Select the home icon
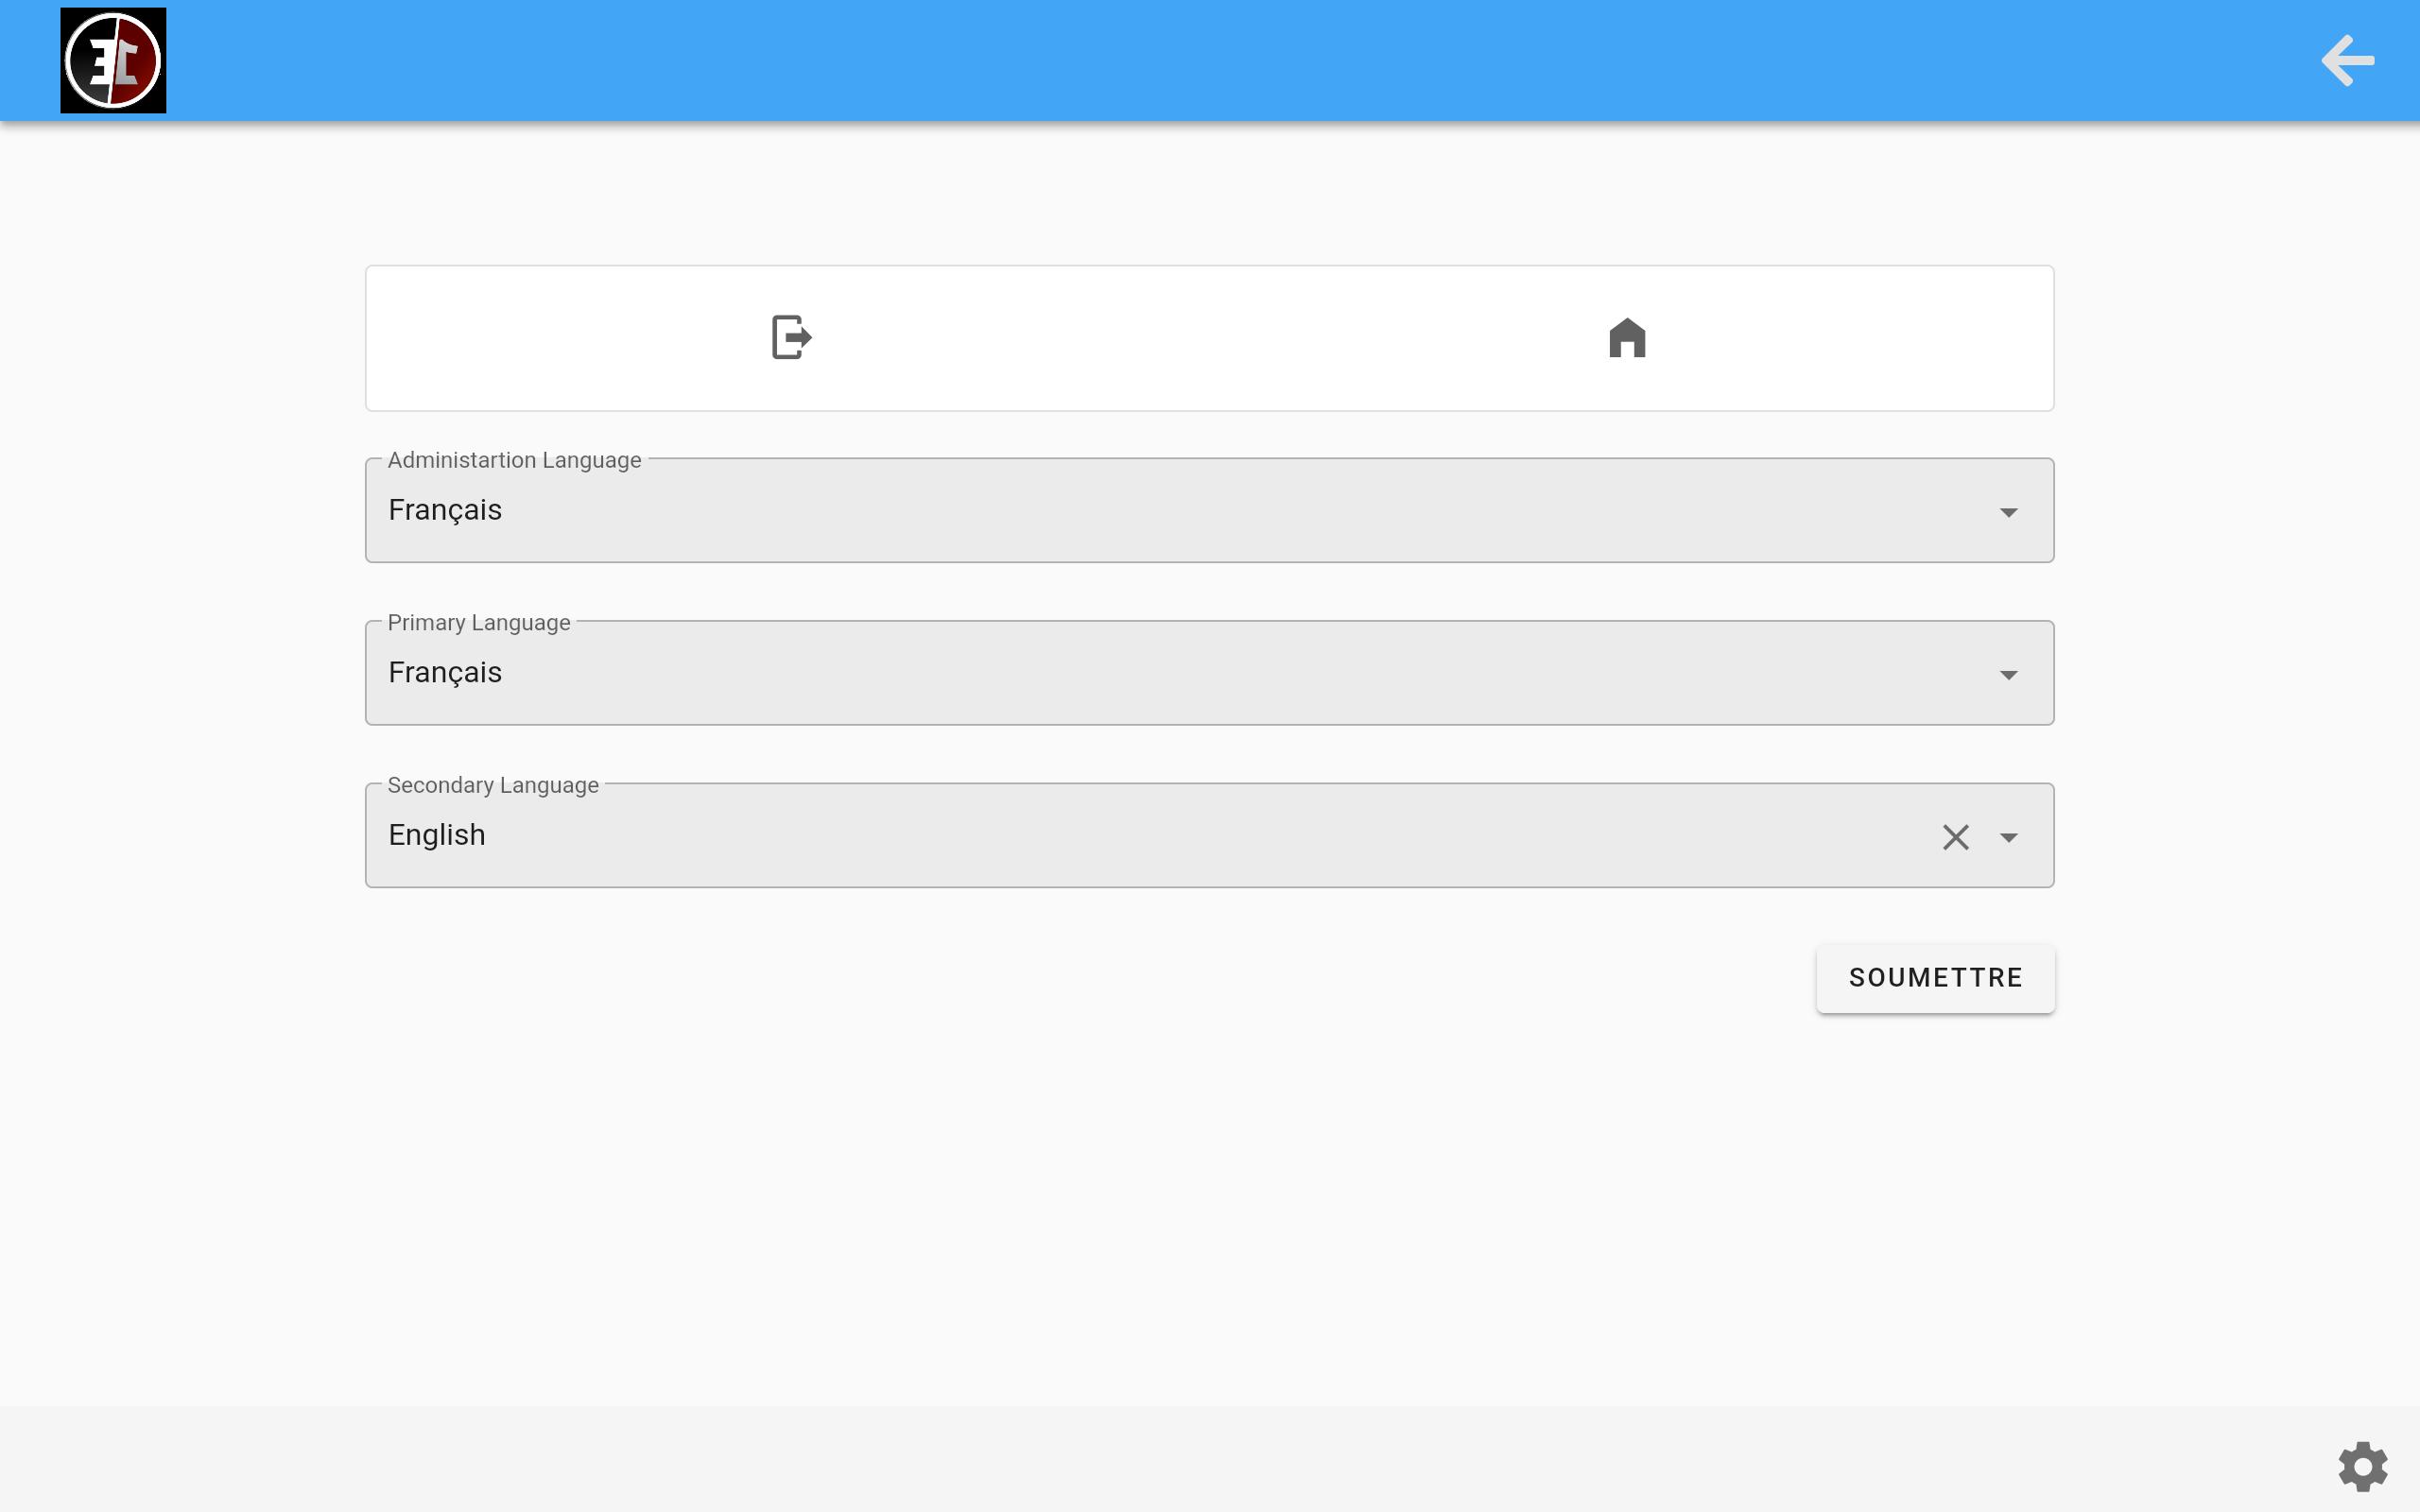Screen dimensions: 2420x1512 click(1626, 337)
